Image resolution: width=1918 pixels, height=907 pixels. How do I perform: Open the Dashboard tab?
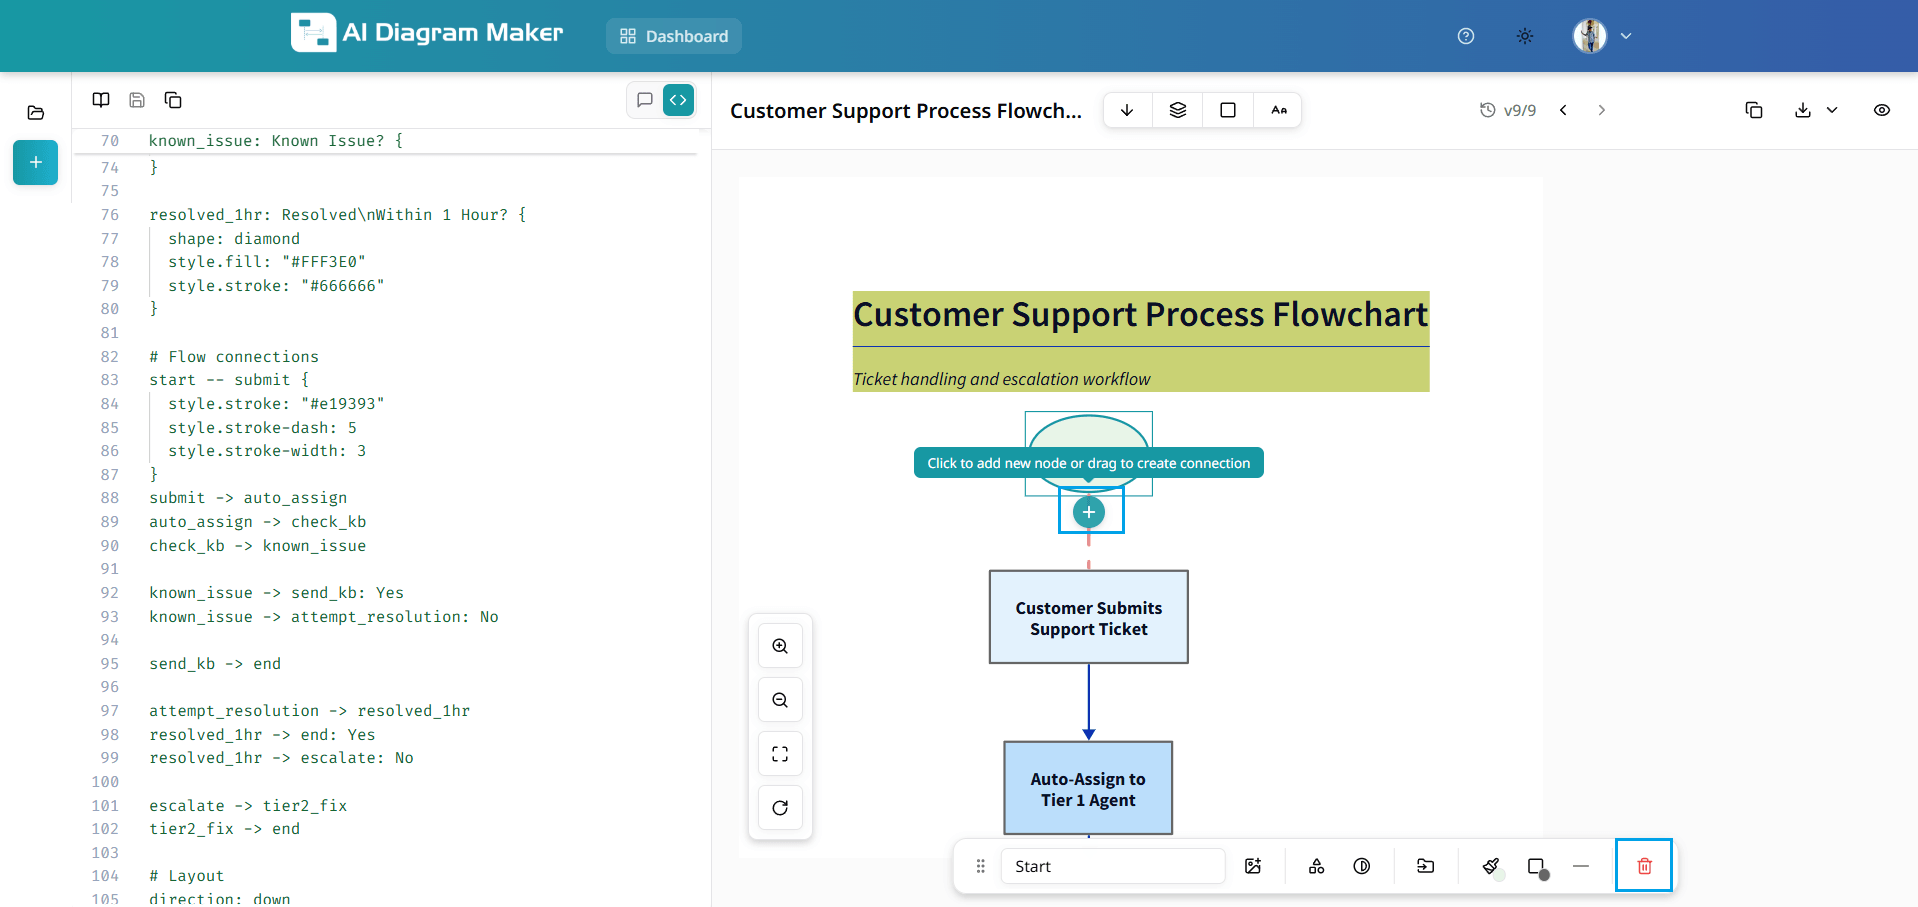pos(674,36)
